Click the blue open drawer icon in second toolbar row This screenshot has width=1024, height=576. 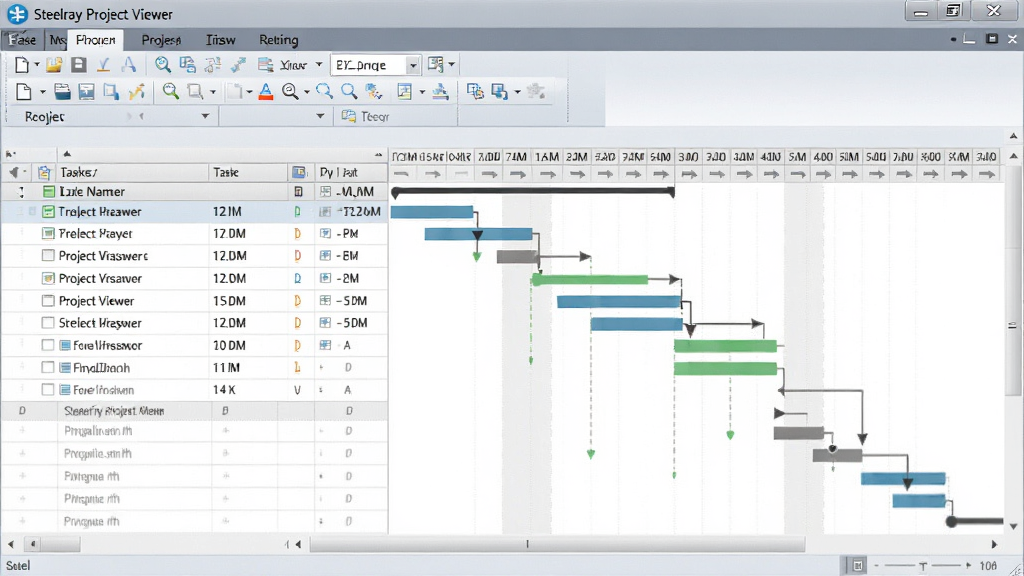click(x=62, y=91)
